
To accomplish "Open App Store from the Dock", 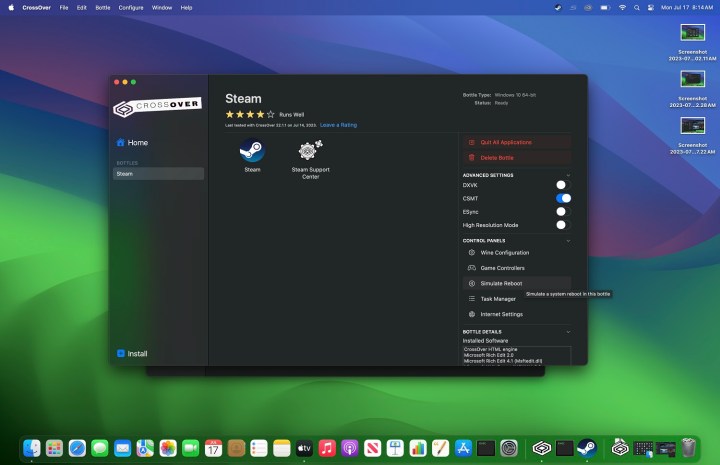I will pos(463,448).
